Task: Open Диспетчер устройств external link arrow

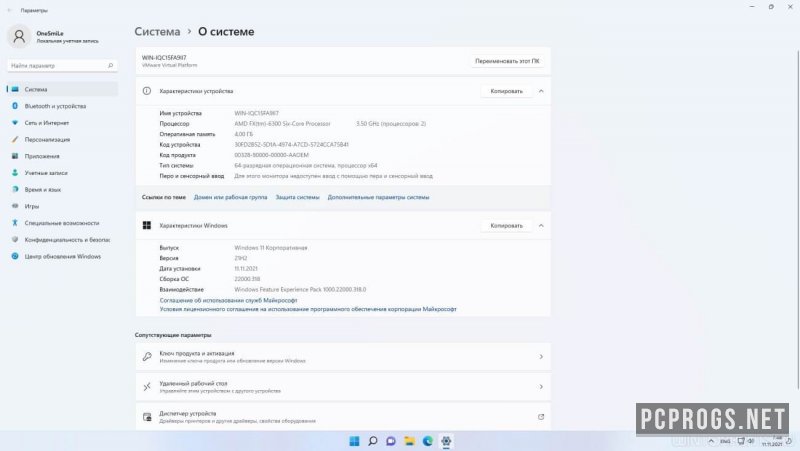Action: tap(541, 417)
